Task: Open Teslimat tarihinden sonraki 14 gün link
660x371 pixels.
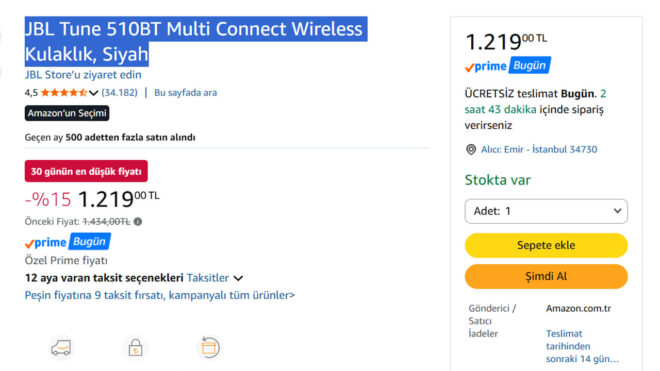Action: [x=582, y=346]
